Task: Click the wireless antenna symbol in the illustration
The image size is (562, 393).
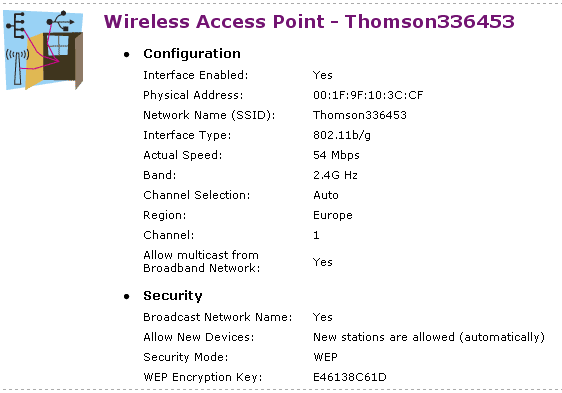Action: click(x=17, y=67)
